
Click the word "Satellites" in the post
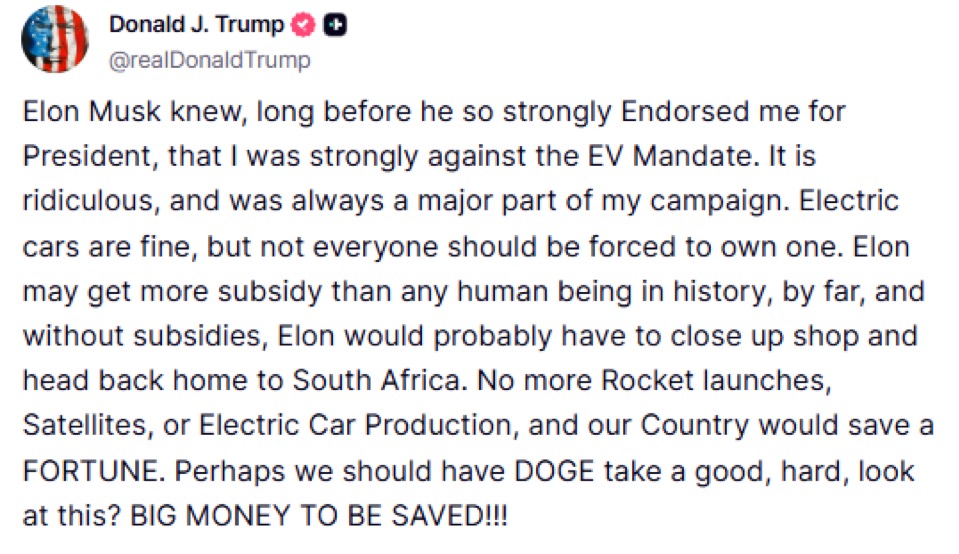87,426
